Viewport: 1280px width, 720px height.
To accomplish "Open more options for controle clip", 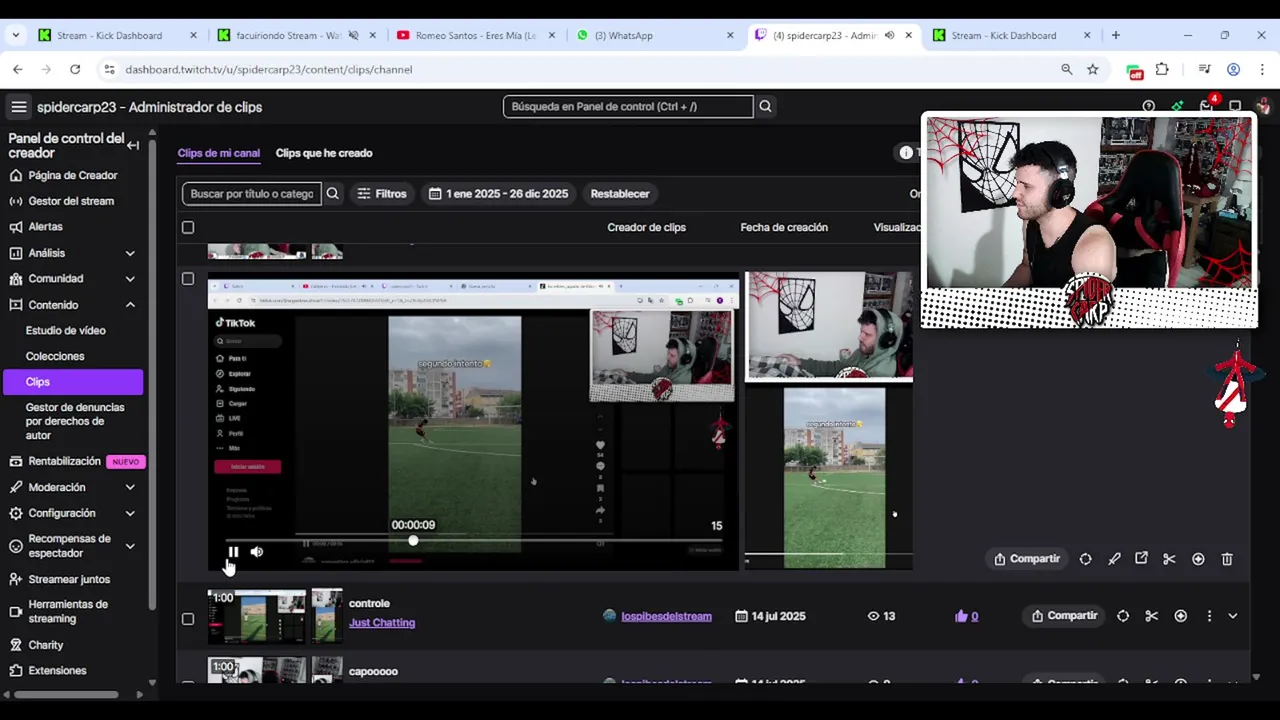I will click(x=1209, y=616).
